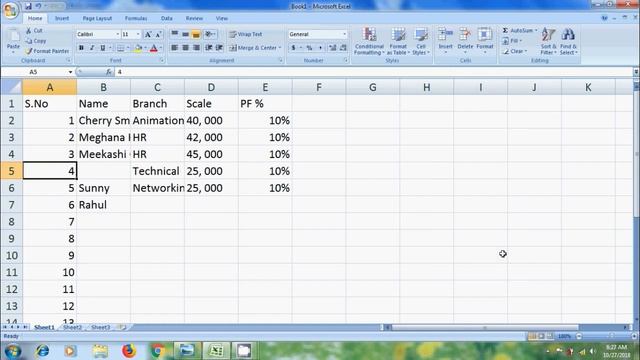640x360 pixels.
Task: Open Conditional Formatting
Action: point(369,41)
